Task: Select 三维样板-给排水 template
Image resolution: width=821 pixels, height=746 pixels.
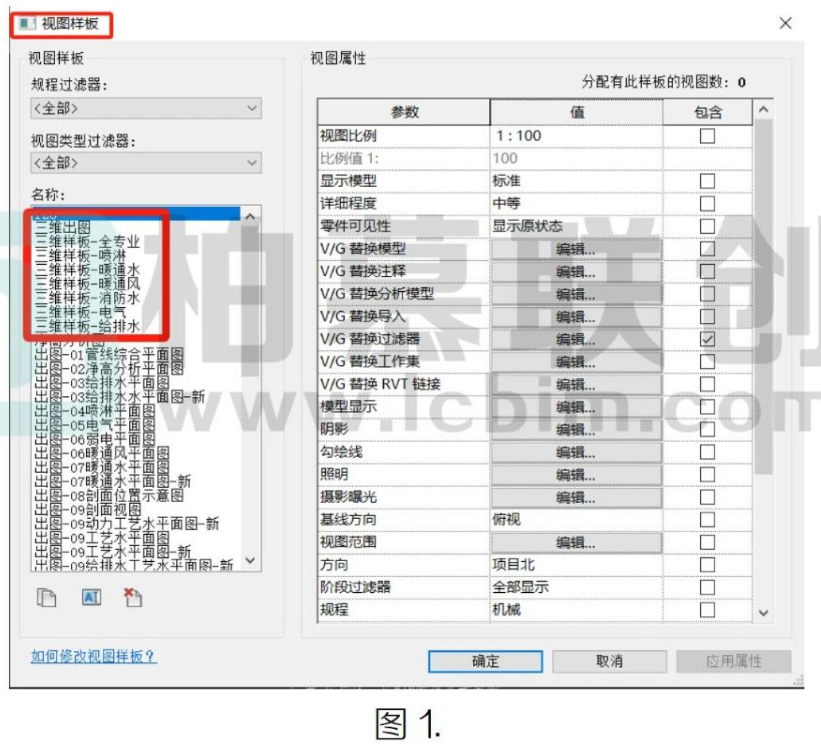Action: (87, 327)
